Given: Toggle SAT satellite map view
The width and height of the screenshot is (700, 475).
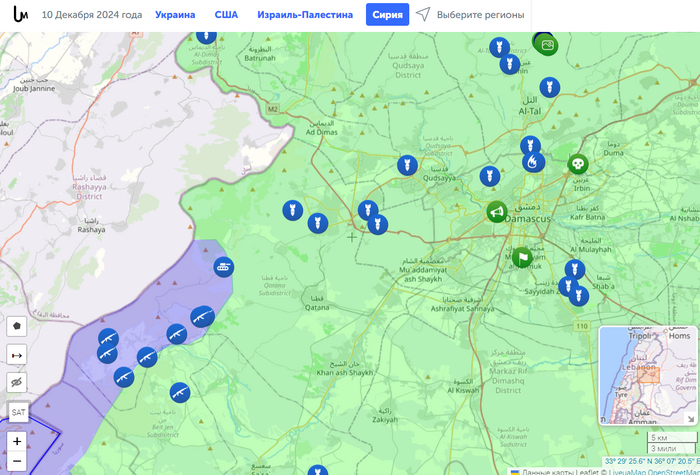Looking at the screenshot, I should pos(17,412).
